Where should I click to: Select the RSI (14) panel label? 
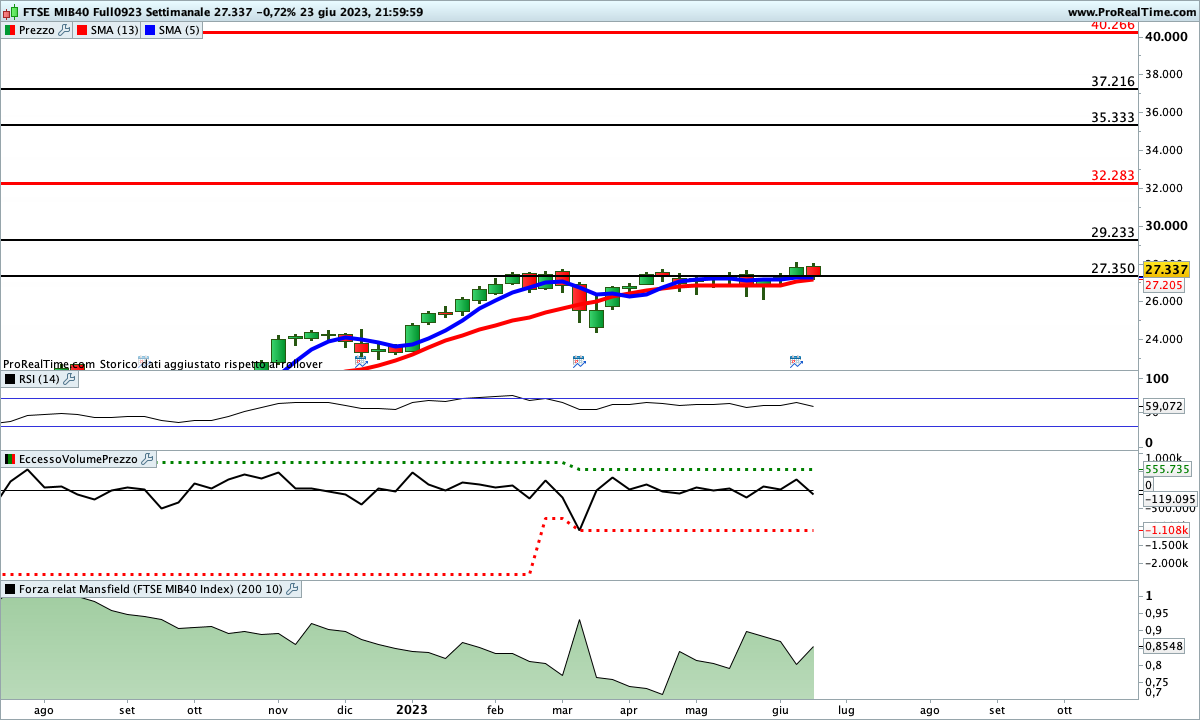(x=40, y=379)
